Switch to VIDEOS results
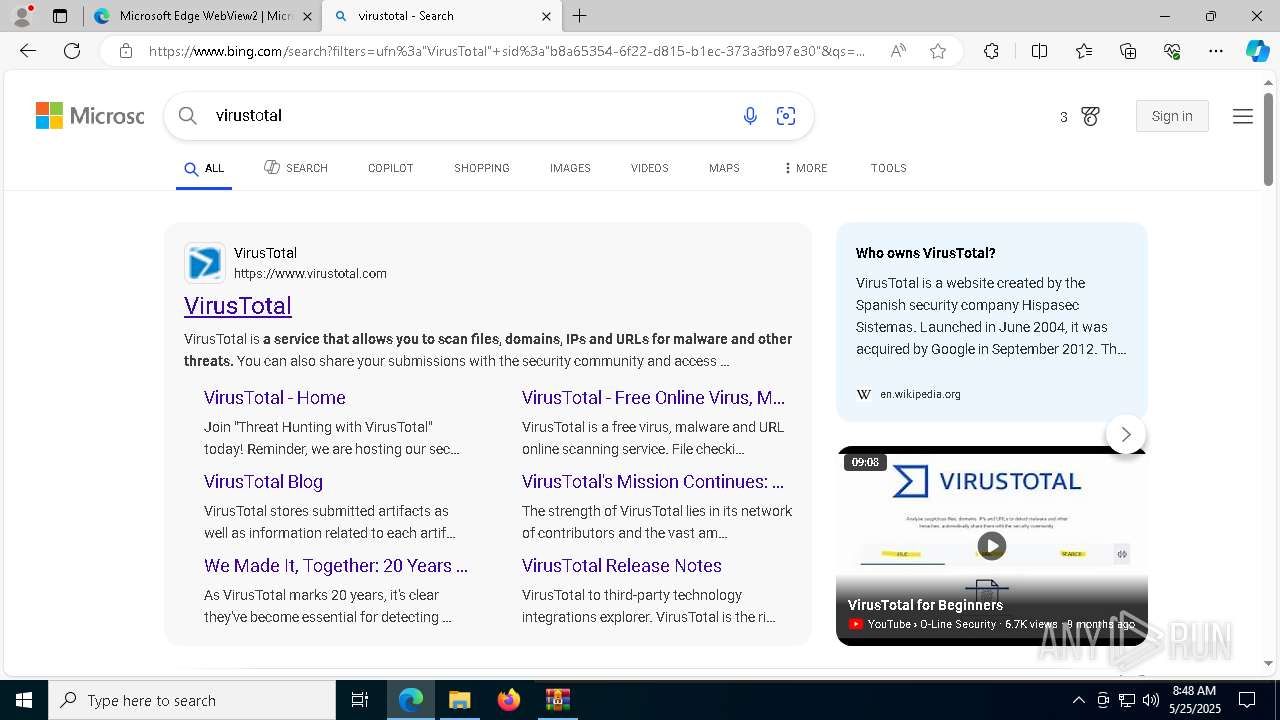 [x=650, y=168]
